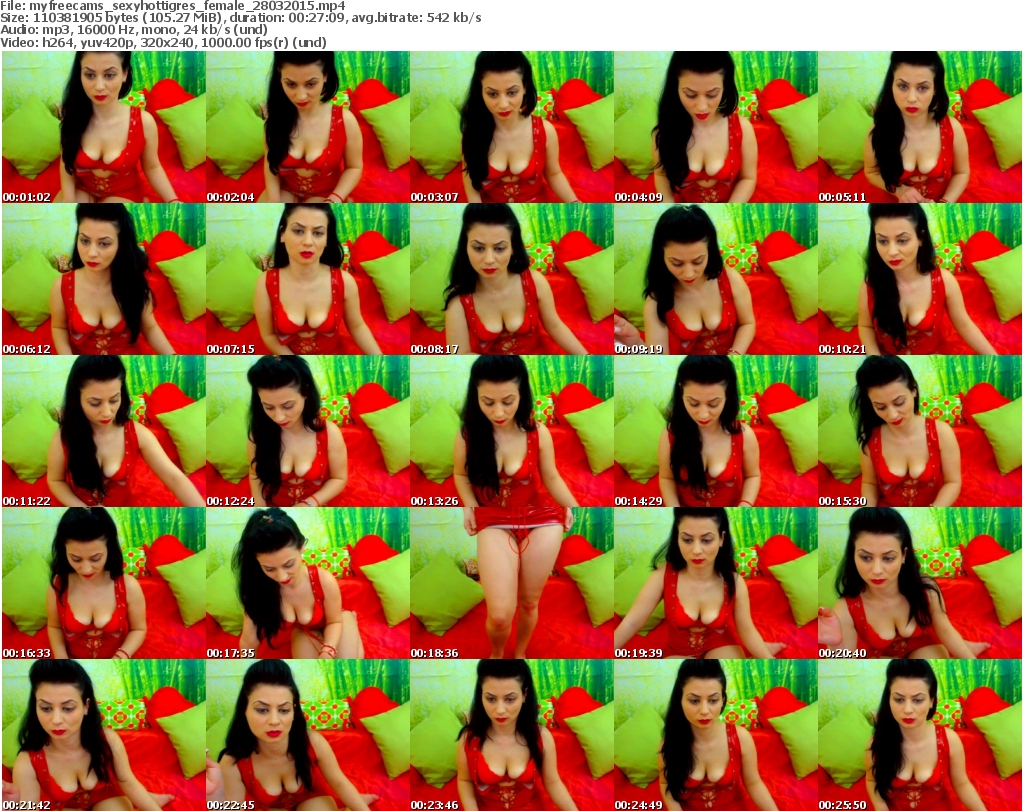The width and height of the screenshot is (1024, 811).
Task: Pick the frame stamped 00:11:22
Action: [x=104, y=431]
